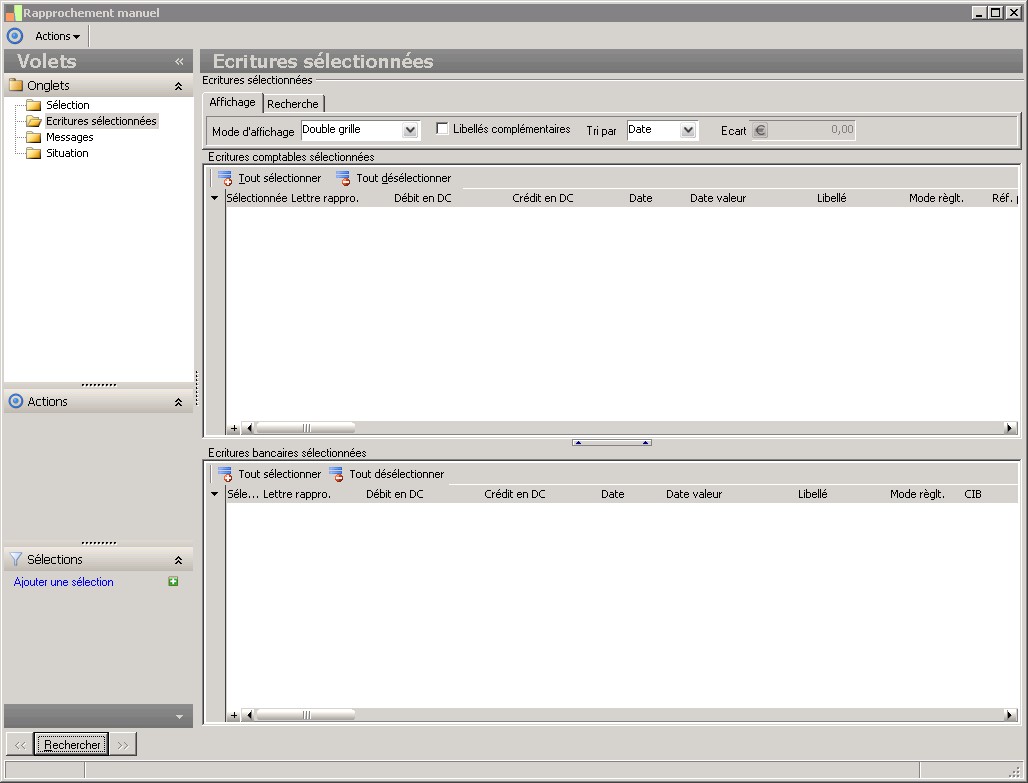Click the green Ajouter une sélection plus icon
Screen dimensions: 1028x783
[173, 581]
